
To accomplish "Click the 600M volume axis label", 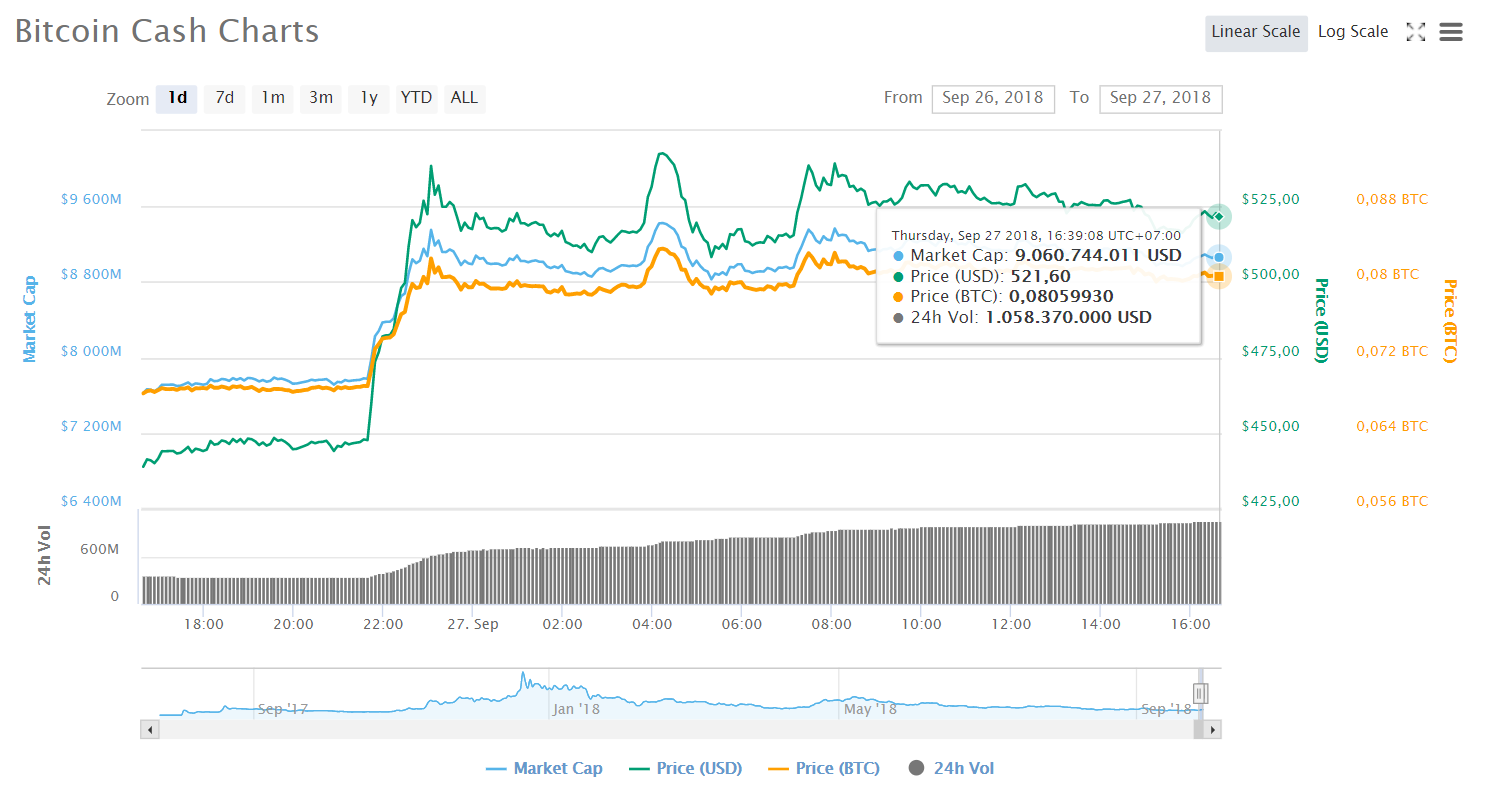I will (x=100, y=550).
